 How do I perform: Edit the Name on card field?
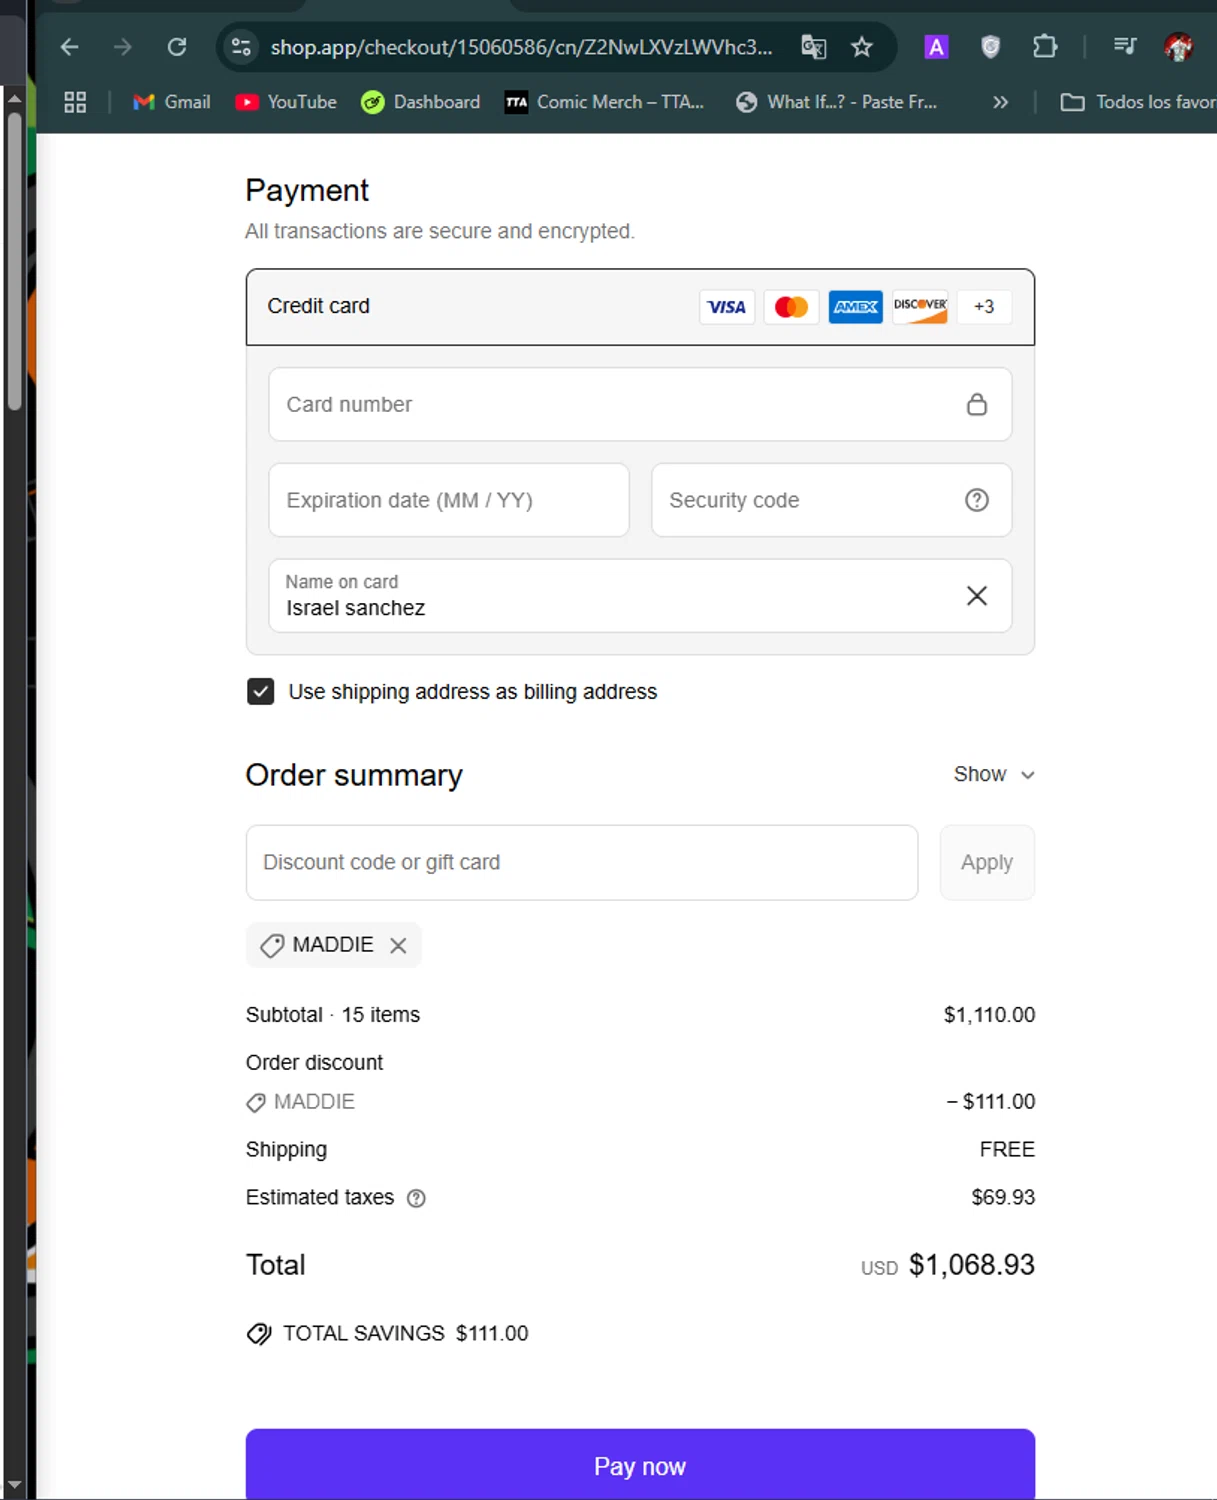tap(640, 596)
